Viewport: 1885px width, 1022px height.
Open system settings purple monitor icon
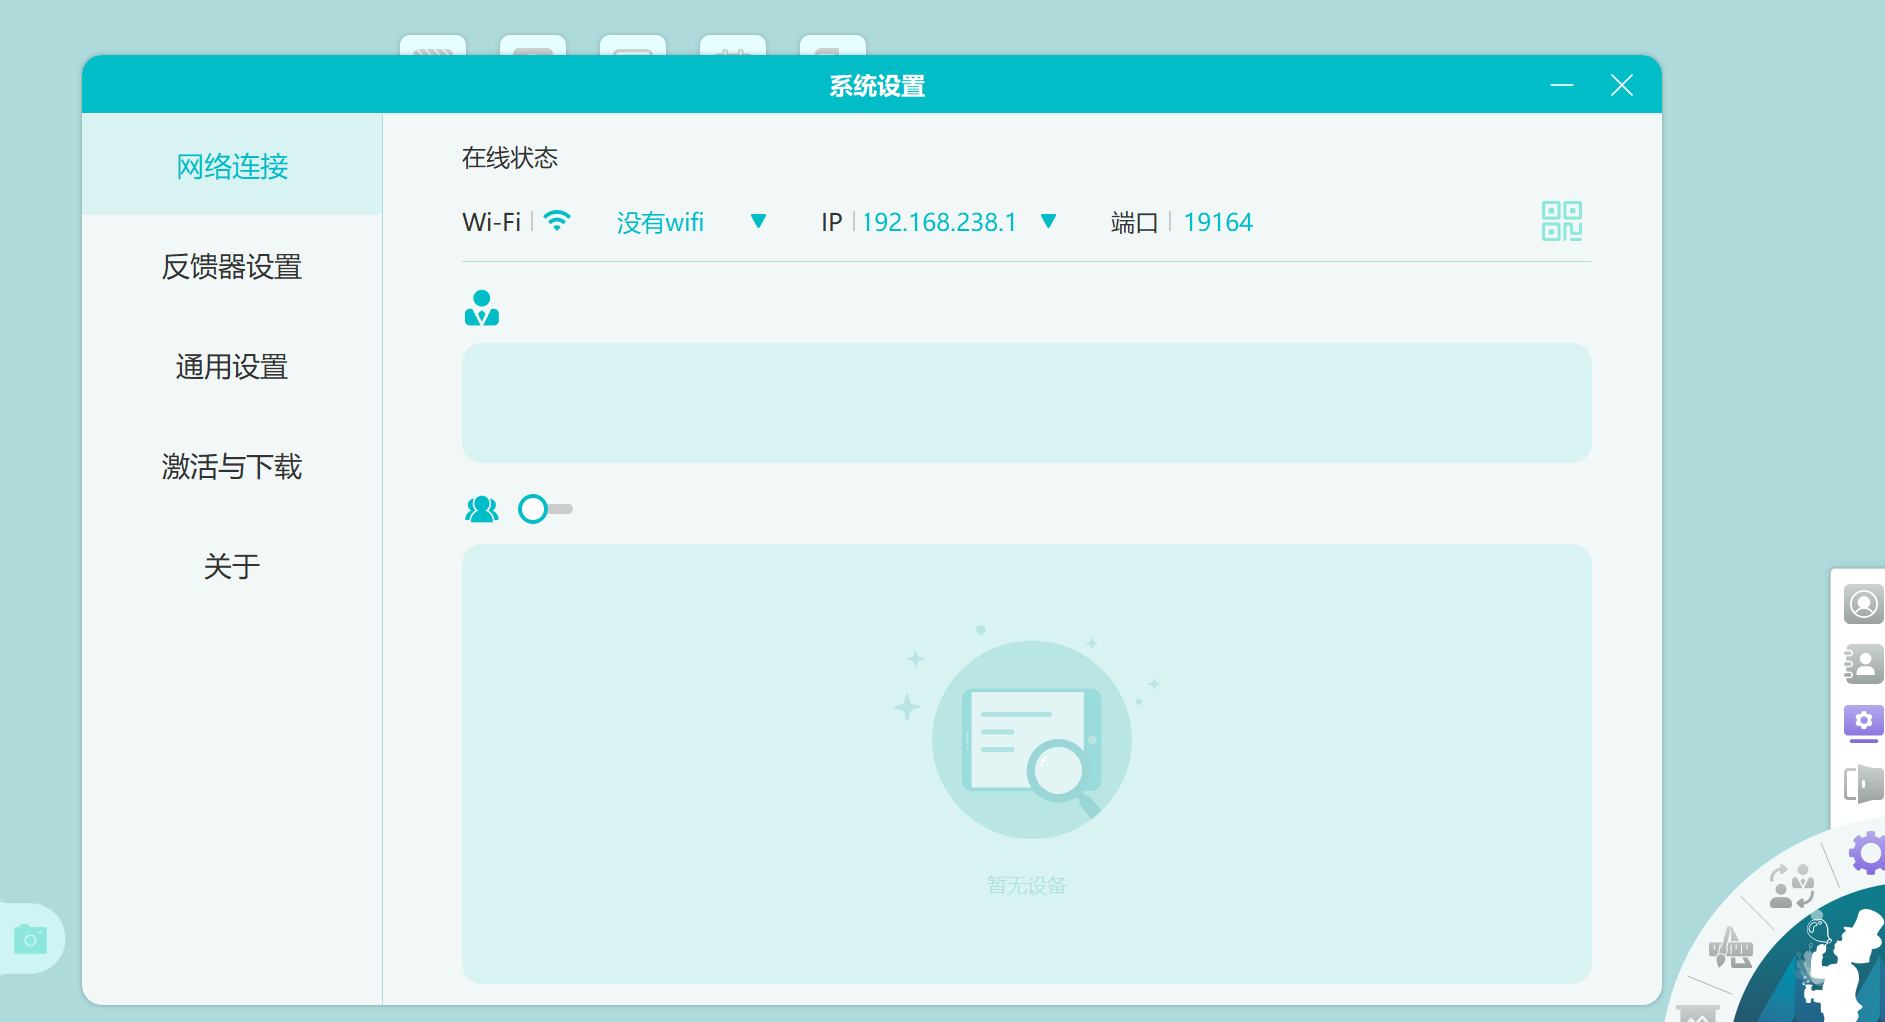point(1863,723)
